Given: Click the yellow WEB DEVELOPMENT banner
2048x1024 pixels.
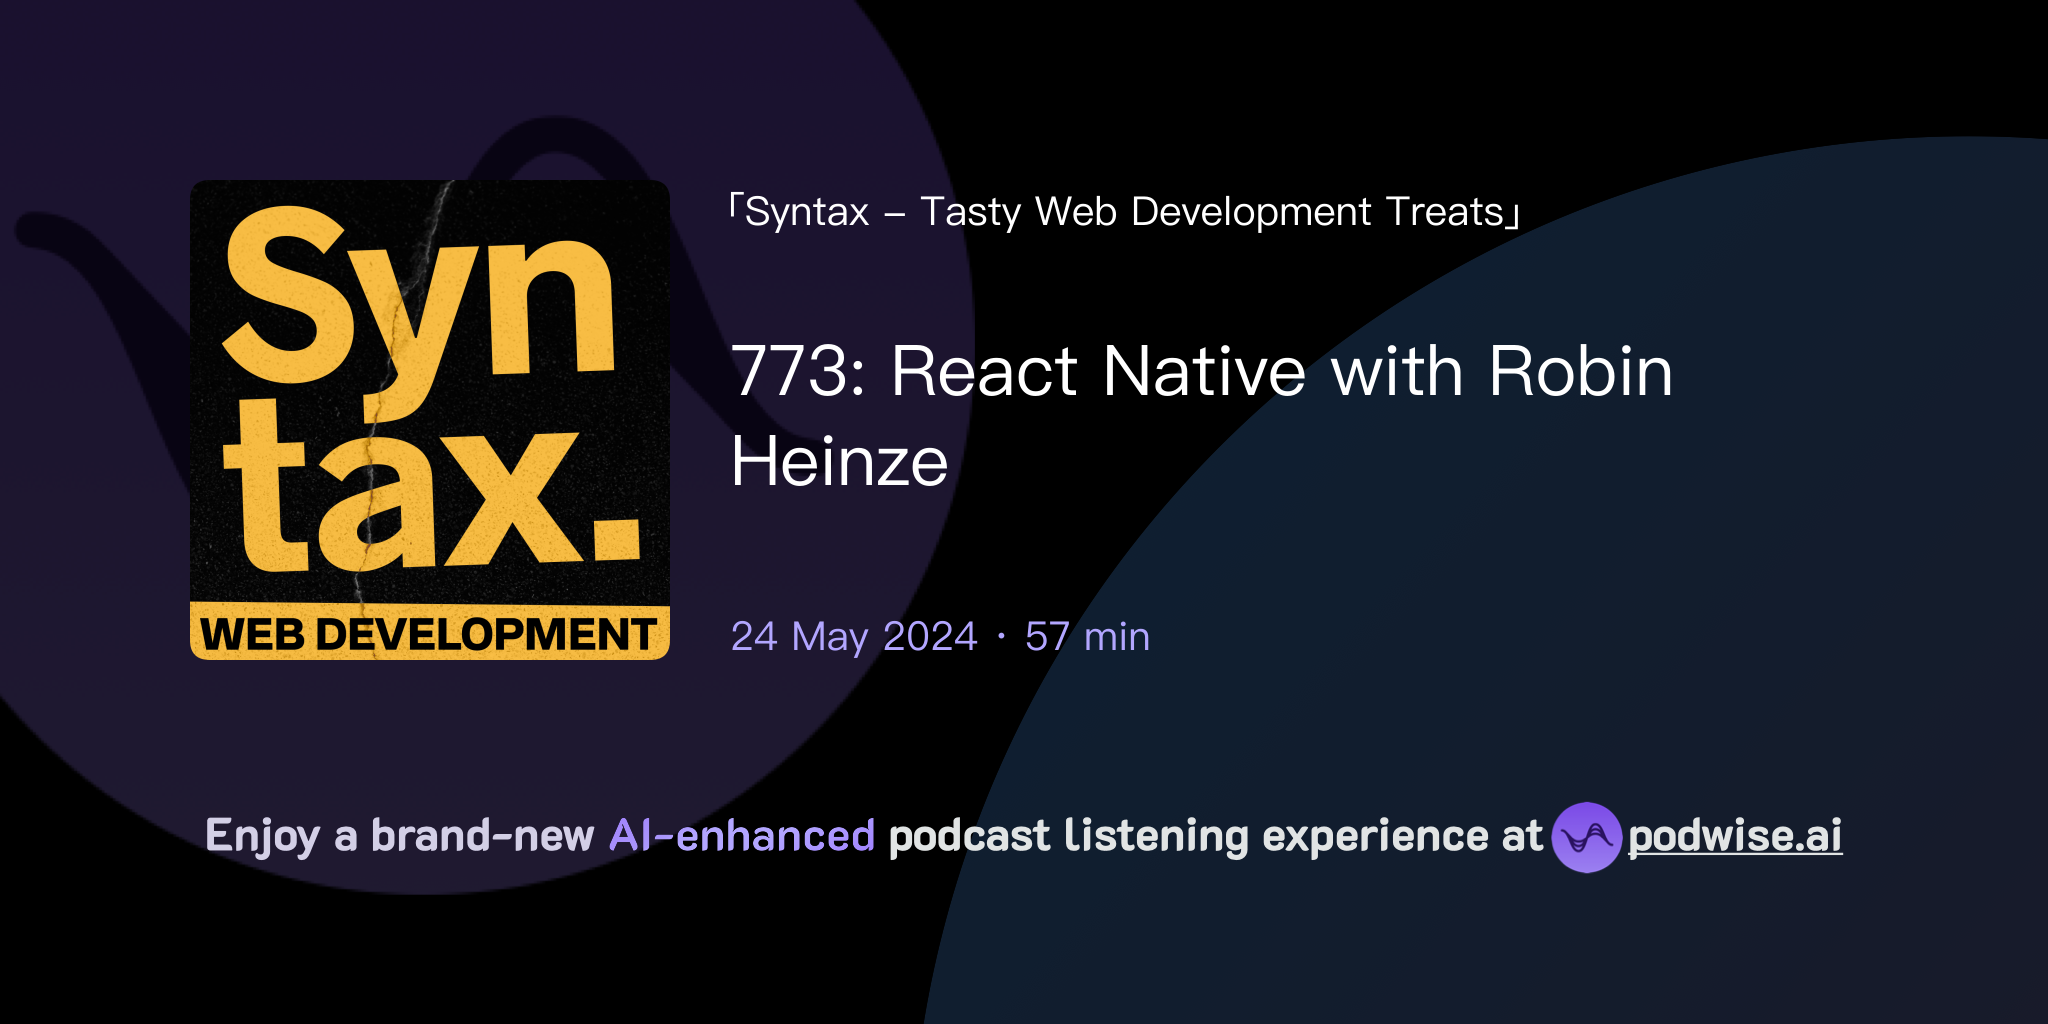Looking at the screenshot, I should [428, 632].
